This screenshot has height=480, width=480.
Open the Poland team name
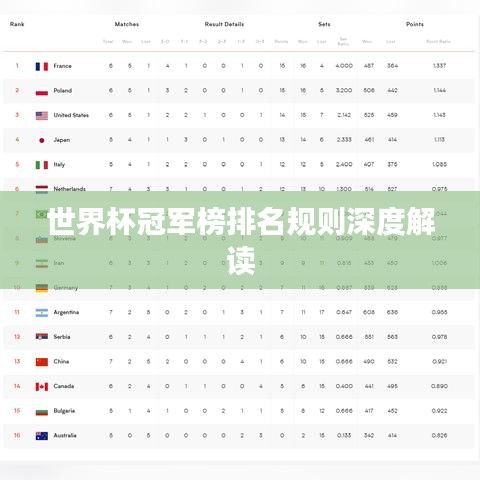(63, 91)
